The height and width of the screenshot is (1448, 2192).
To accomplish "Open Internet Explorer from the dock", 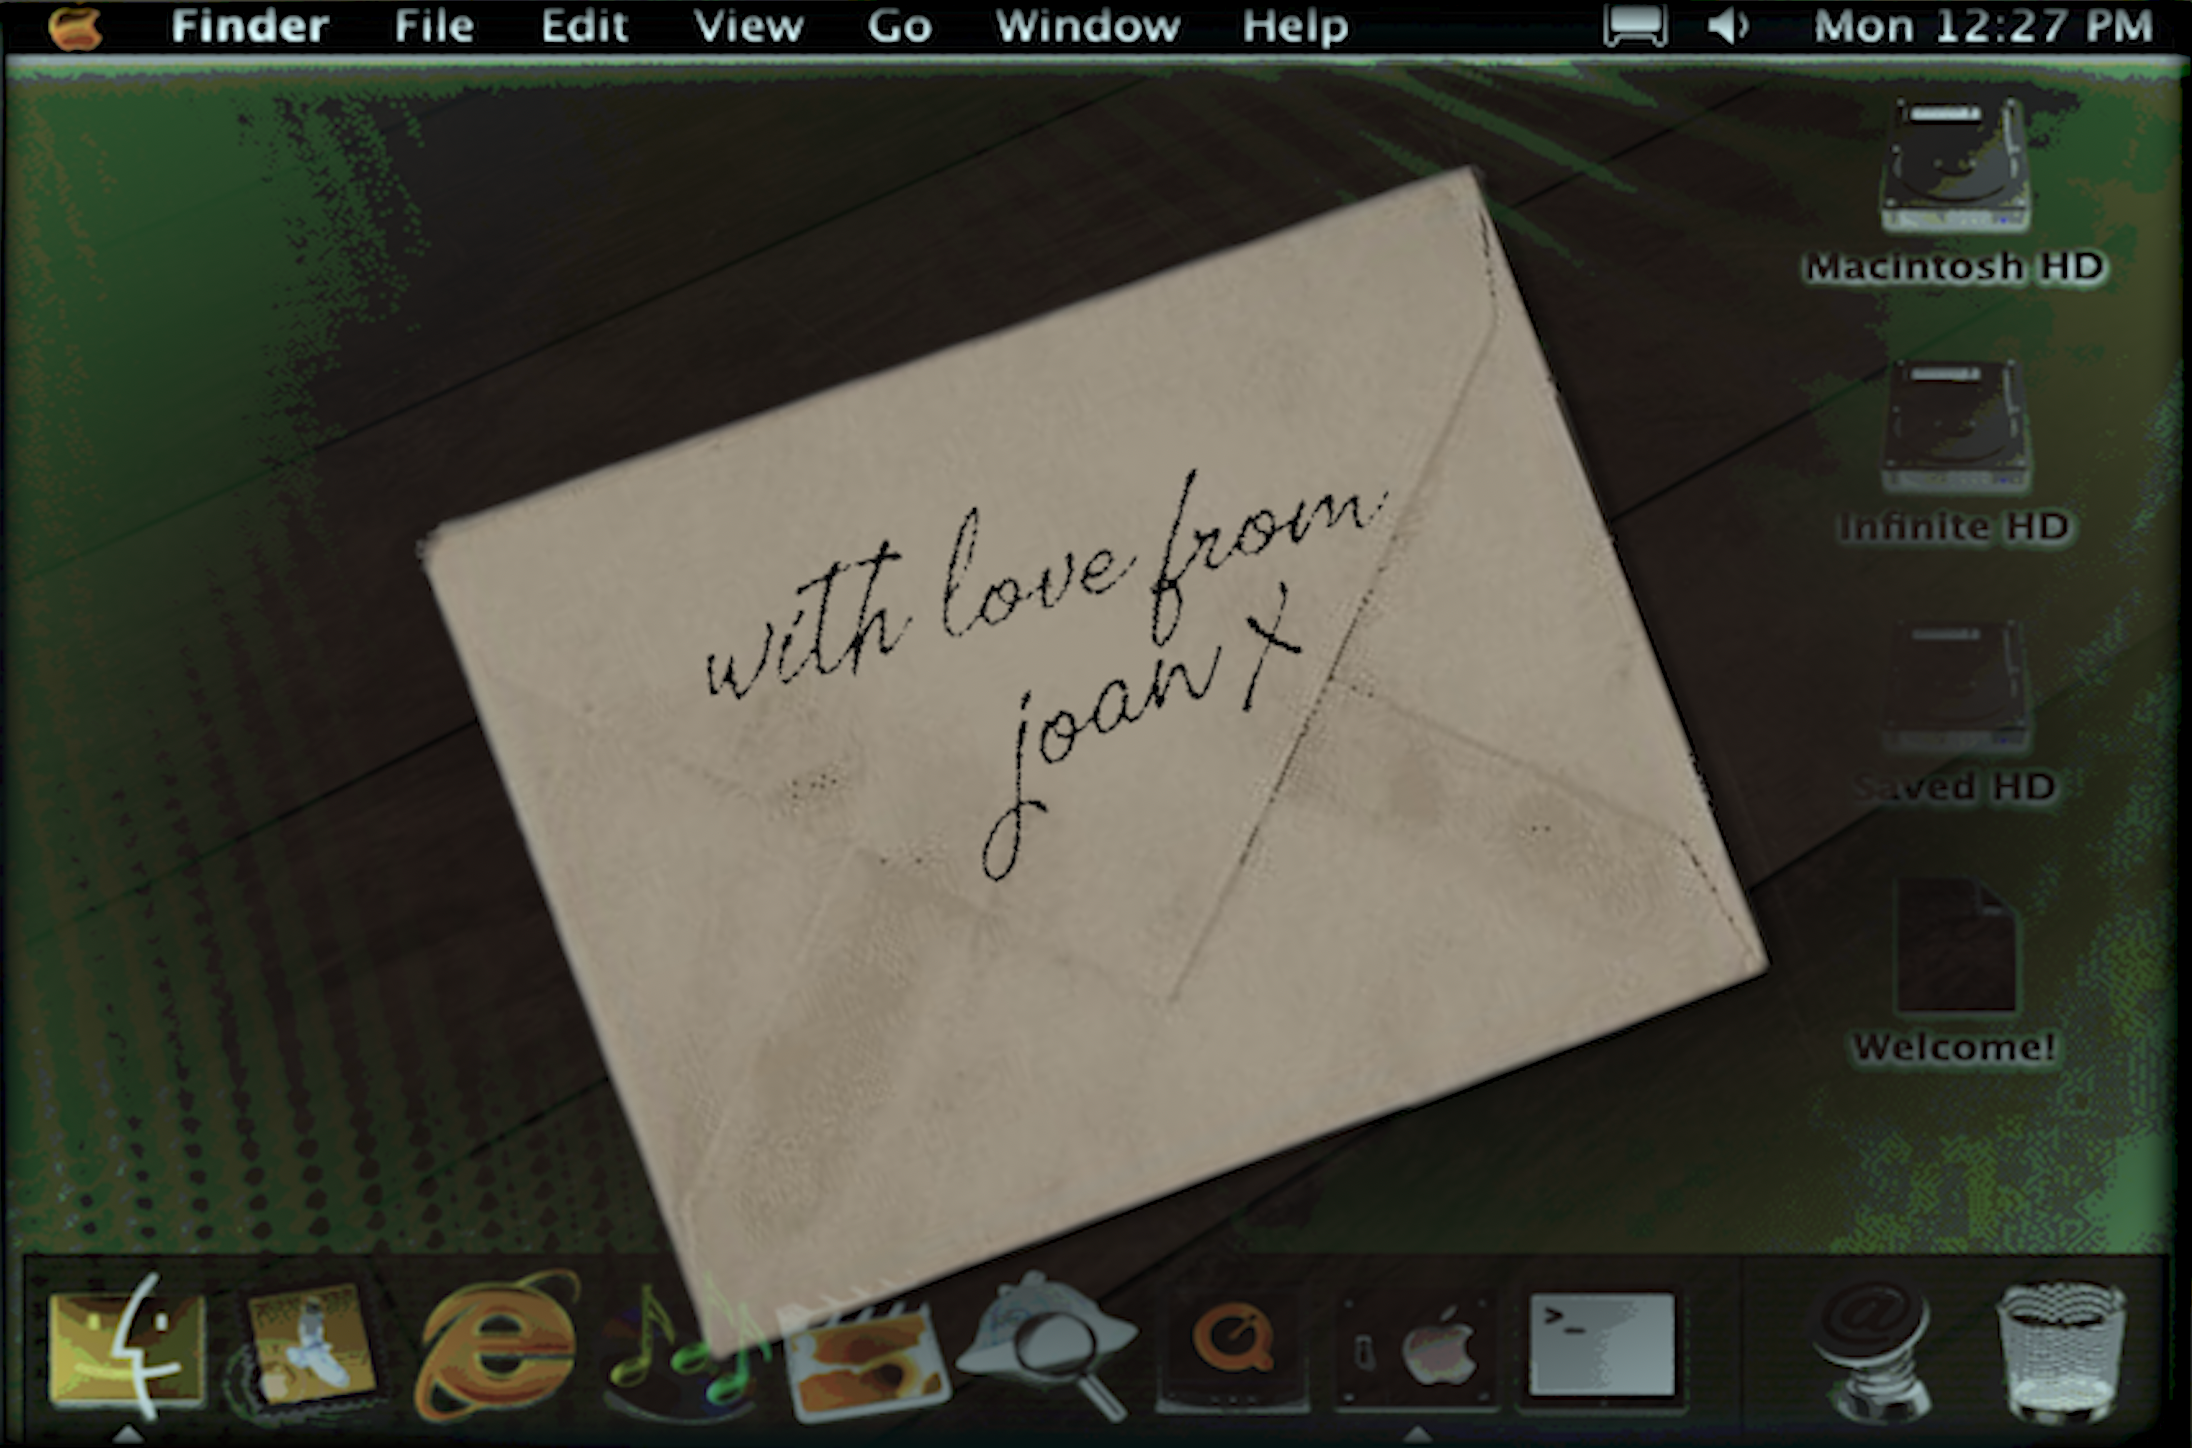I will click(x=497, y=1345).
